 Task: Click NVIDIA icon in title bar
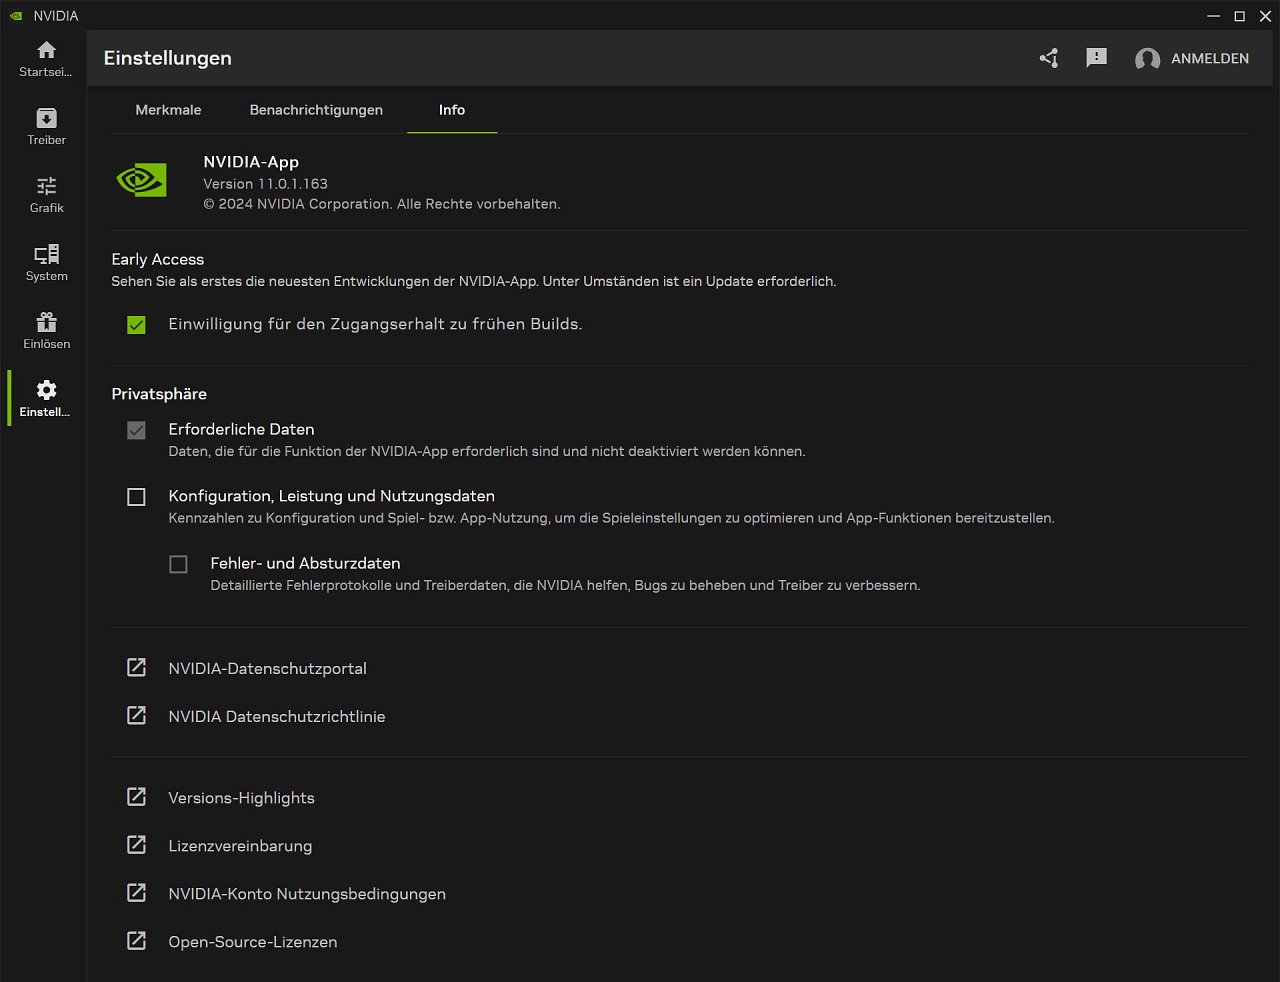[16, 16]
